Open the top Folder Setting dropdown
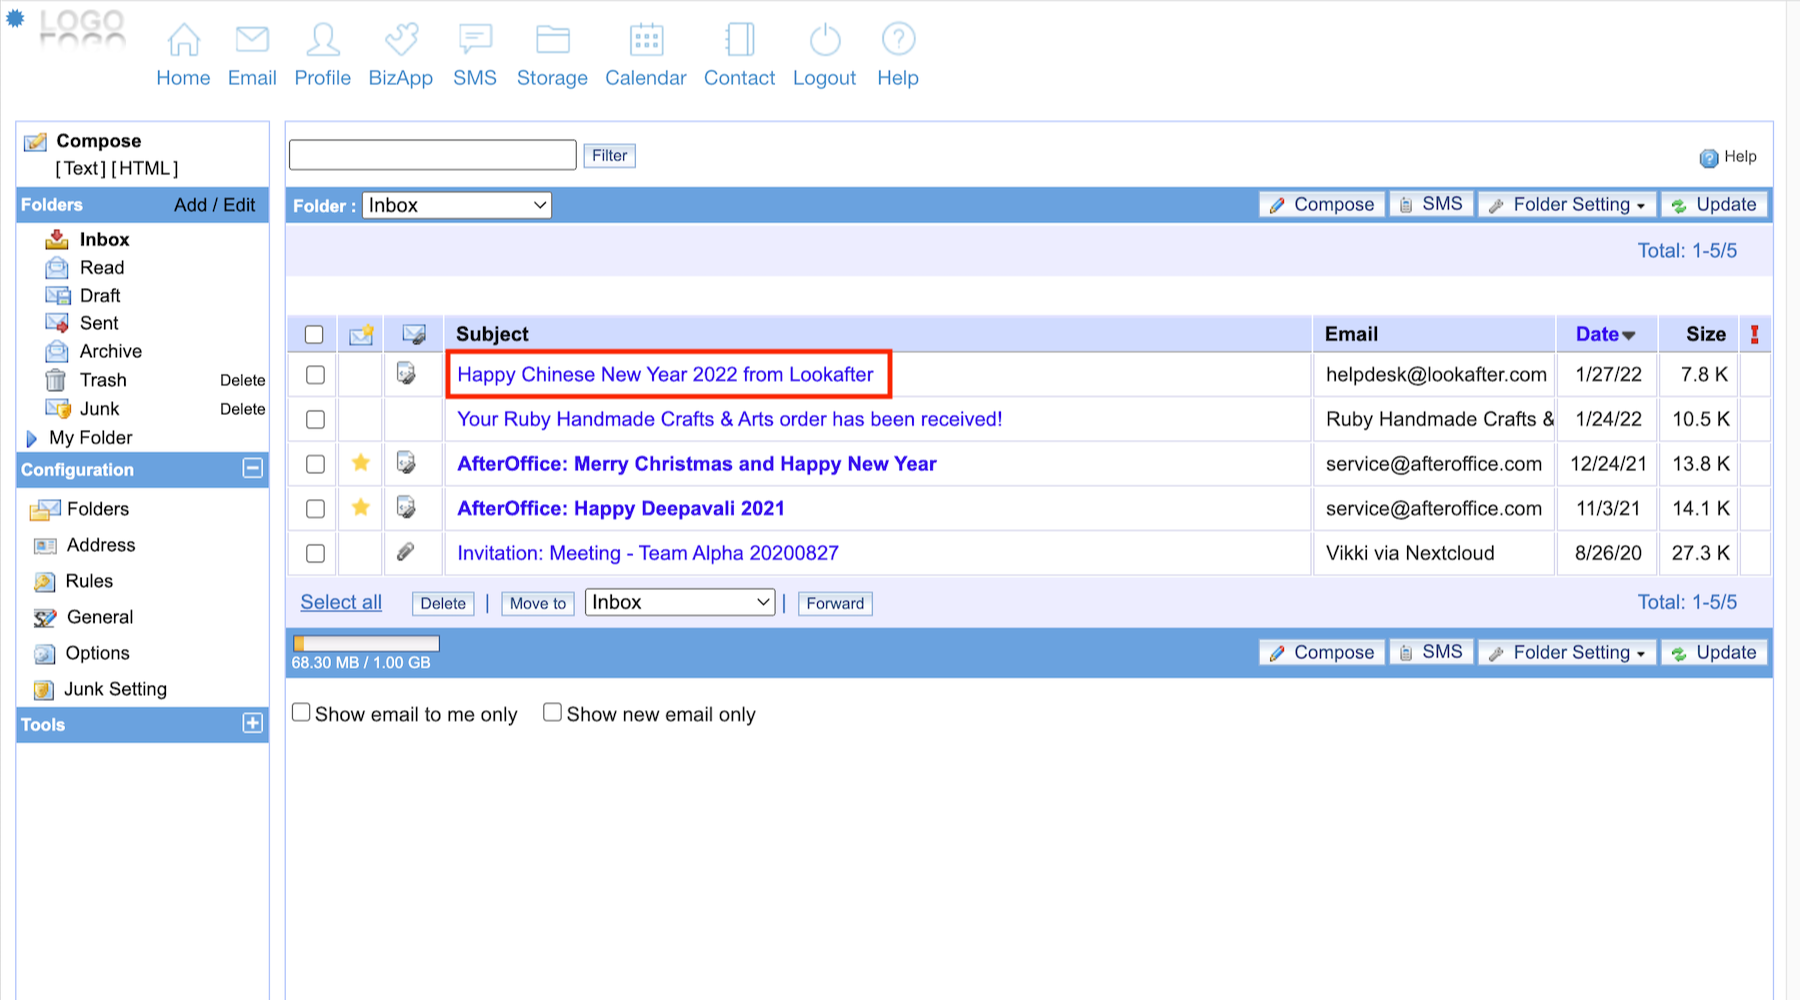This screenshot has width=1800, height=1000. pyautogui.click(x=1567, y=205)
